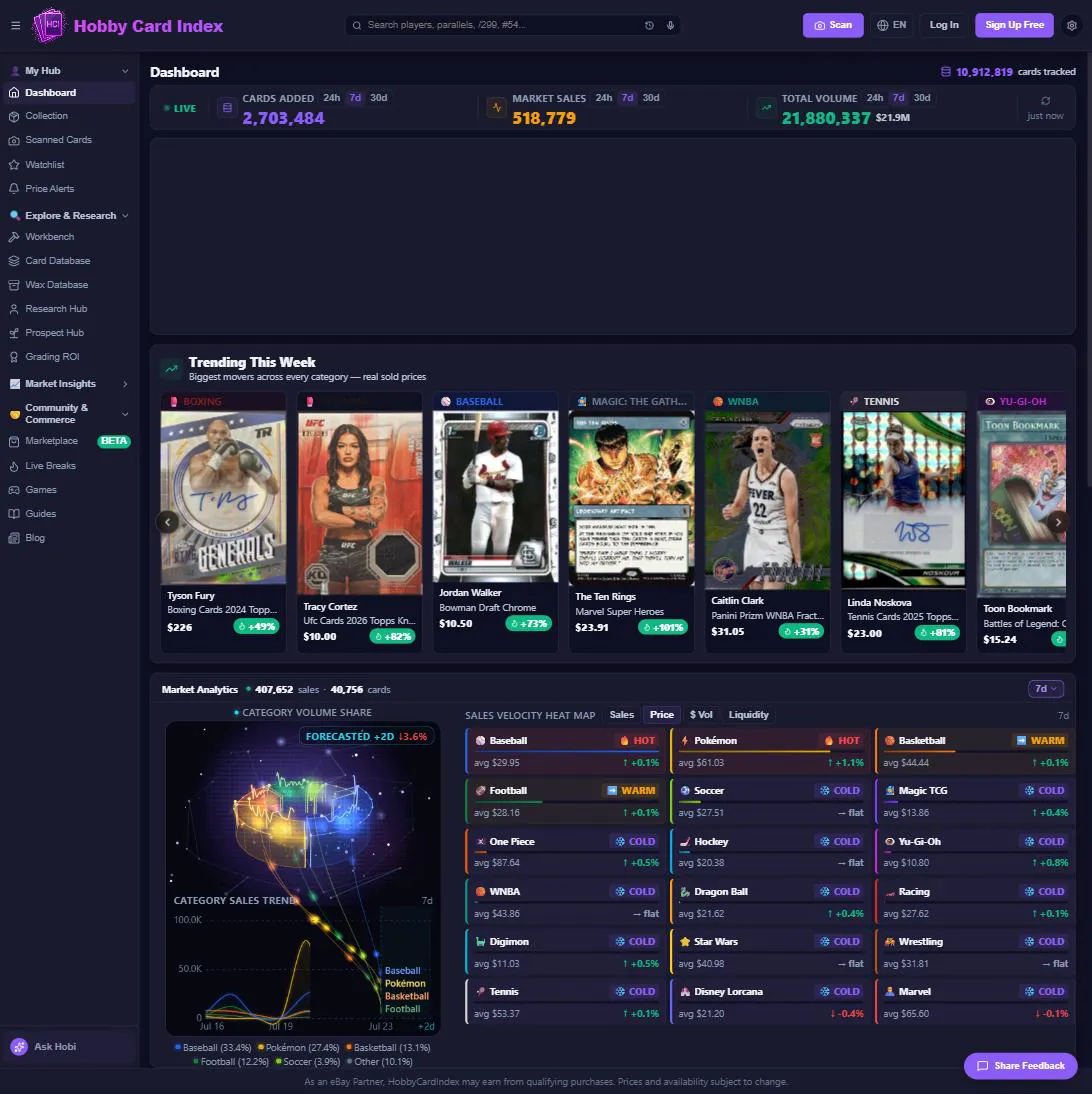Viewport: 1092px width, 1094px height.
Task: Set Cards Added range to 30d
Action: pos(379,98)
